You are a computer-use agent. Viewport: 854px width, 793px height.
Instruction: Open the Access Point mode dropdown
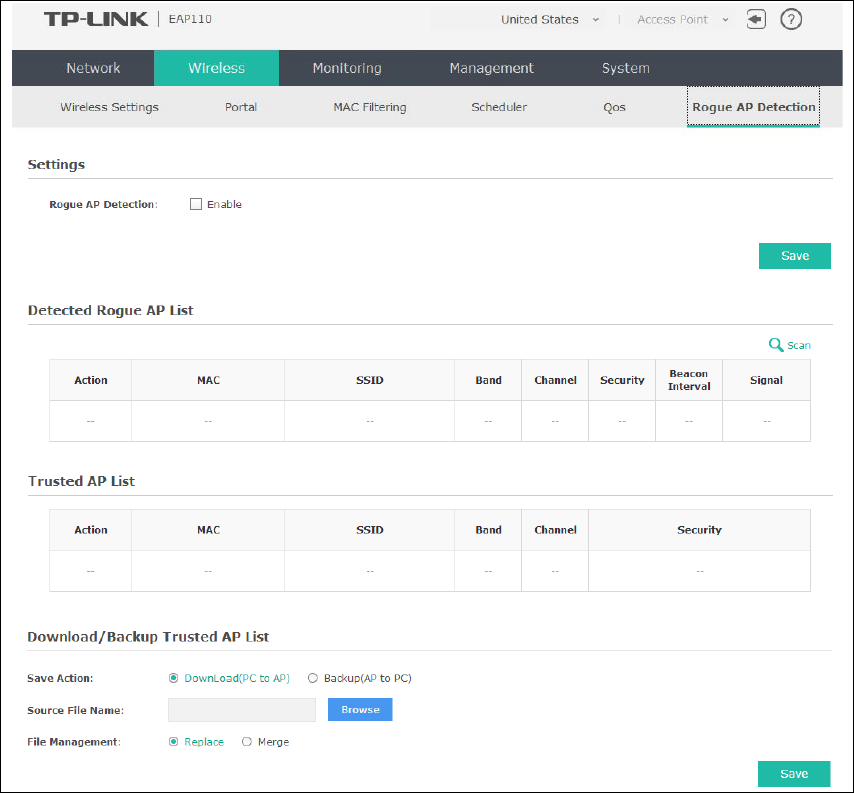(683, 20)
